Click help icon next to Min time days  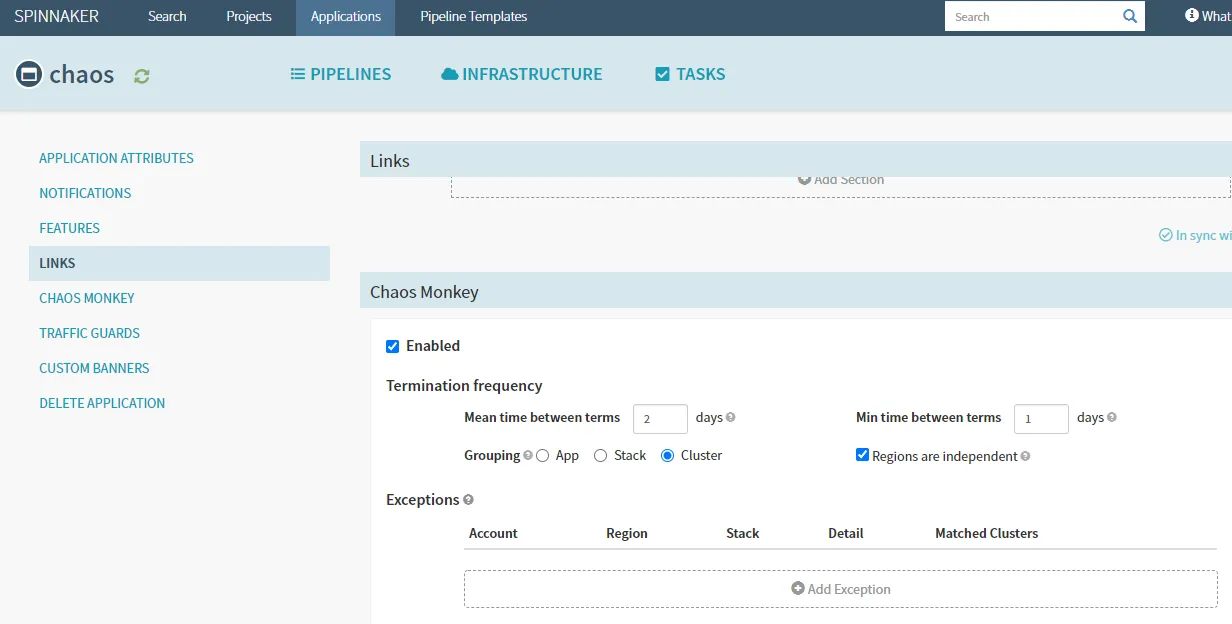coord(1112,418)
